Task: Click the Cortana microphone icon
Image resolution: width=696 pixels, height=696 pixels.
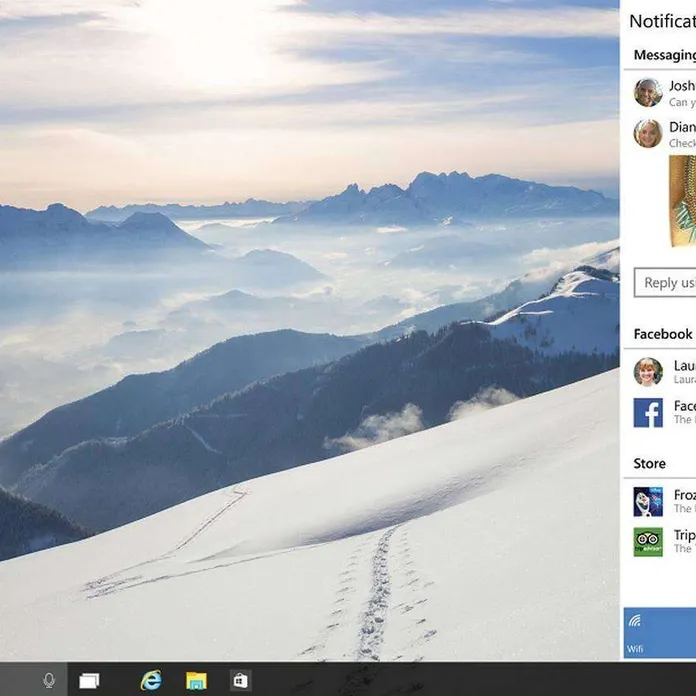Action: 48,680
